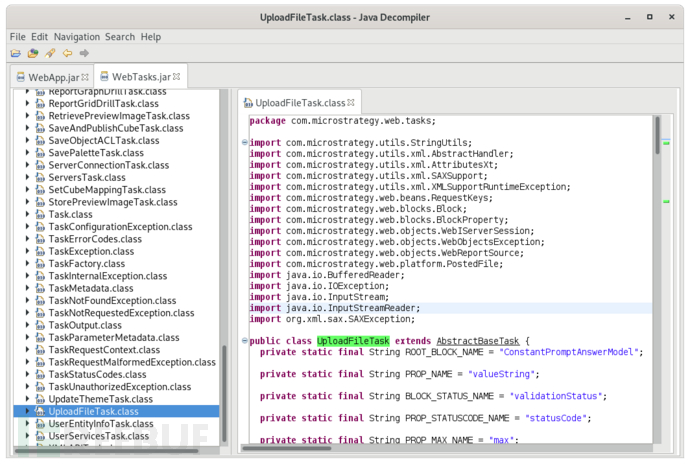Click the code editor vertical scrollbar
Viewport: 690px width, 464px height.
(x=657, y=135)
